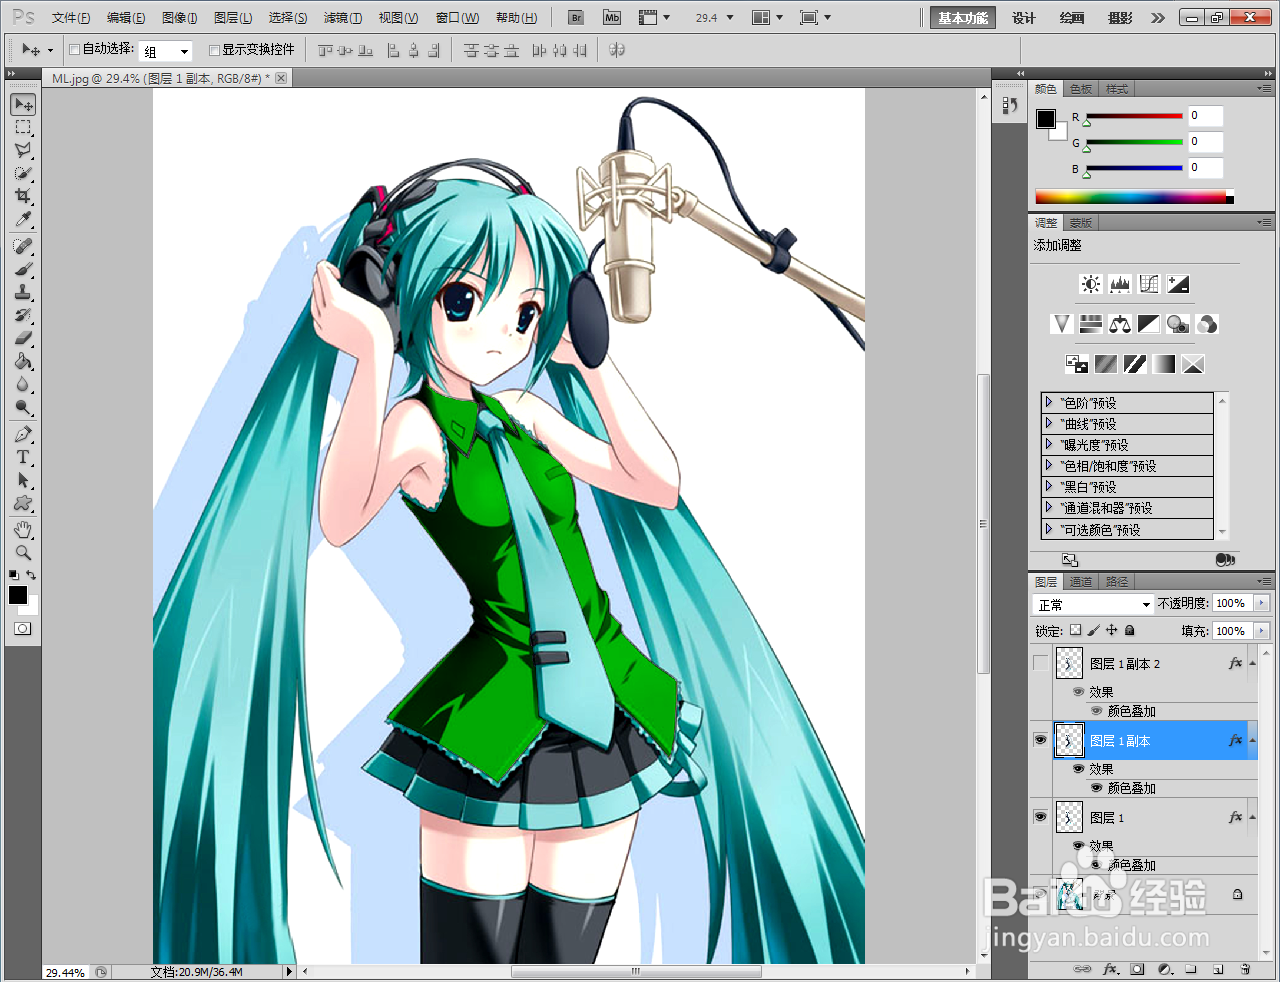1280x982 pixels.
Task: Select the Quick Selection tool
Action: (23, 173)
